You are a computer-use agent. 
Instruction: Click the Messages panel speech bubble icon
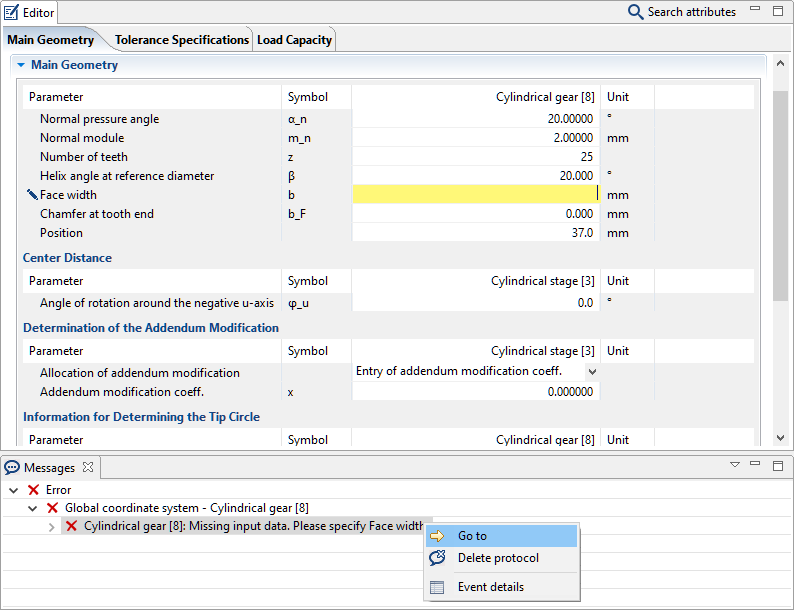point(12,467)
